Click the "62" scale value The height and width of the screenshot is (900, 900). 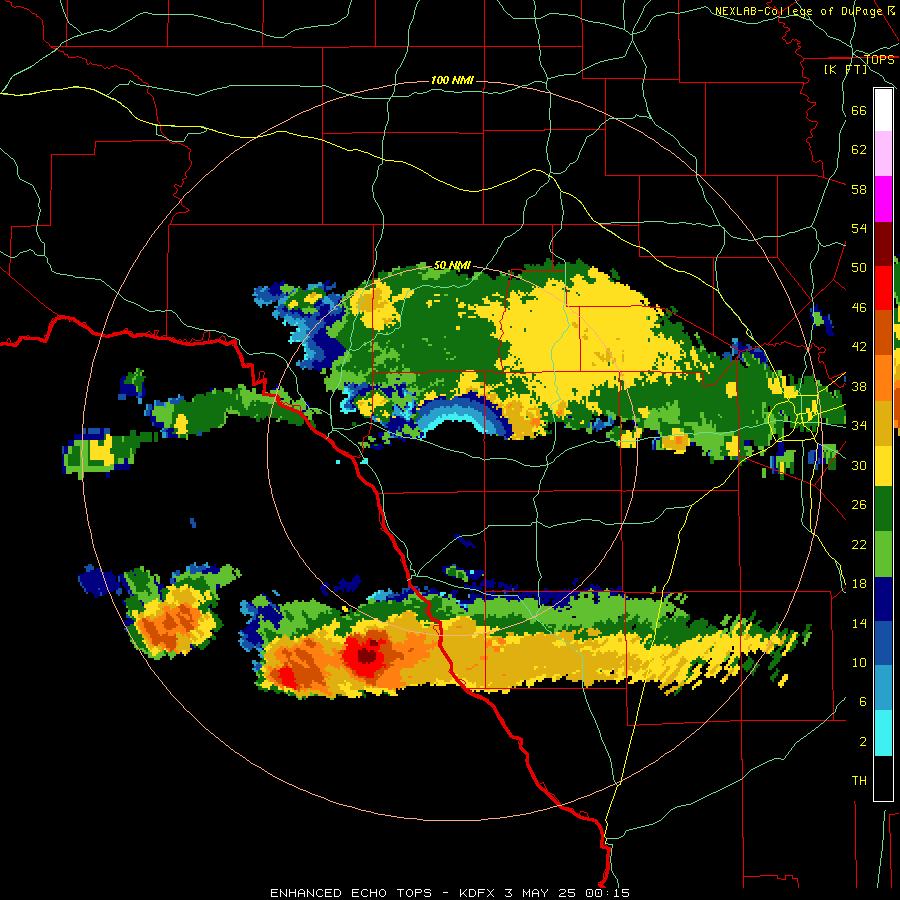[x=859, y=150]
